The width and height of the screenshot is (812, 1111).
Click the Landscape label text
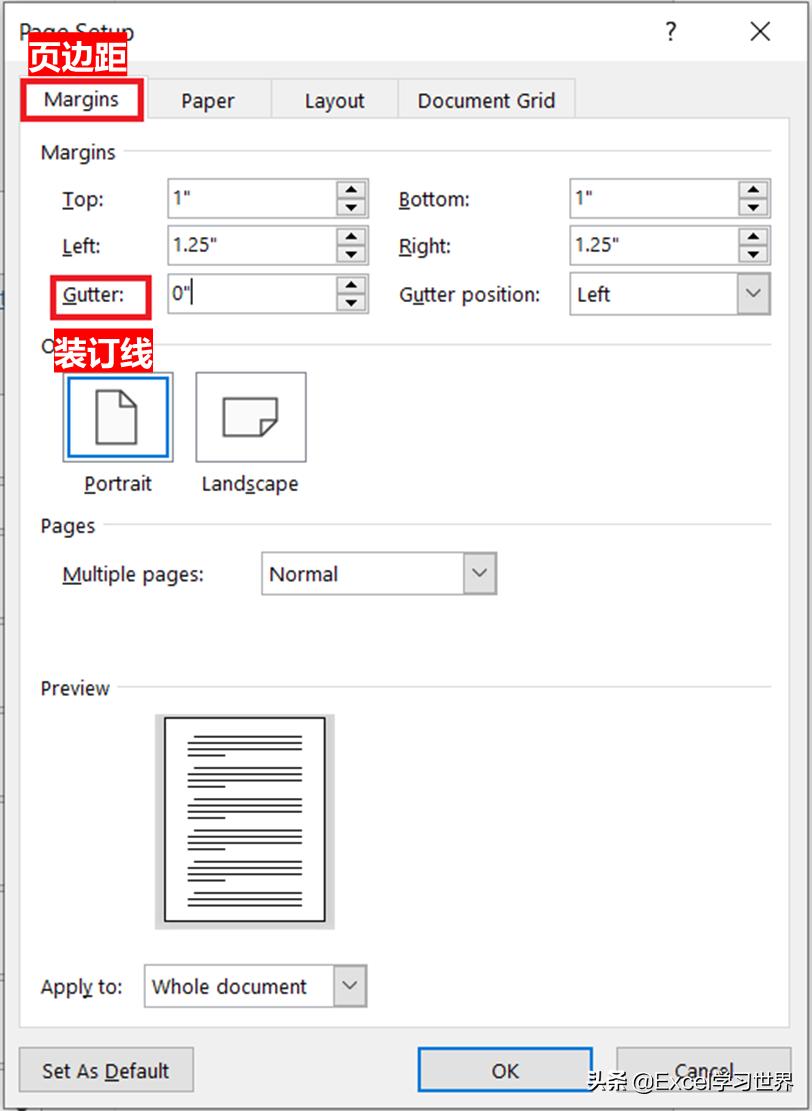coord(250,484)
